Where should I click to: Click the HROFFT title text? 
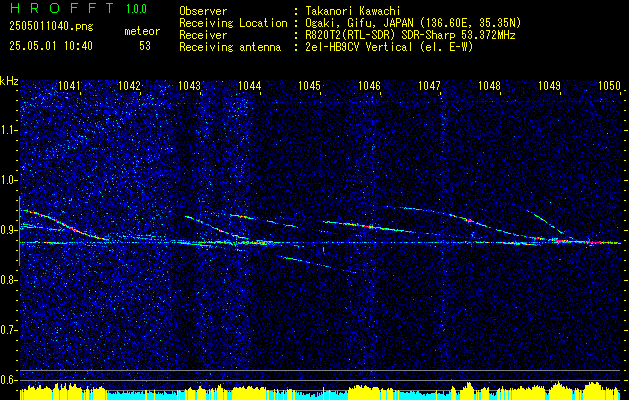[x=62, y=8]
